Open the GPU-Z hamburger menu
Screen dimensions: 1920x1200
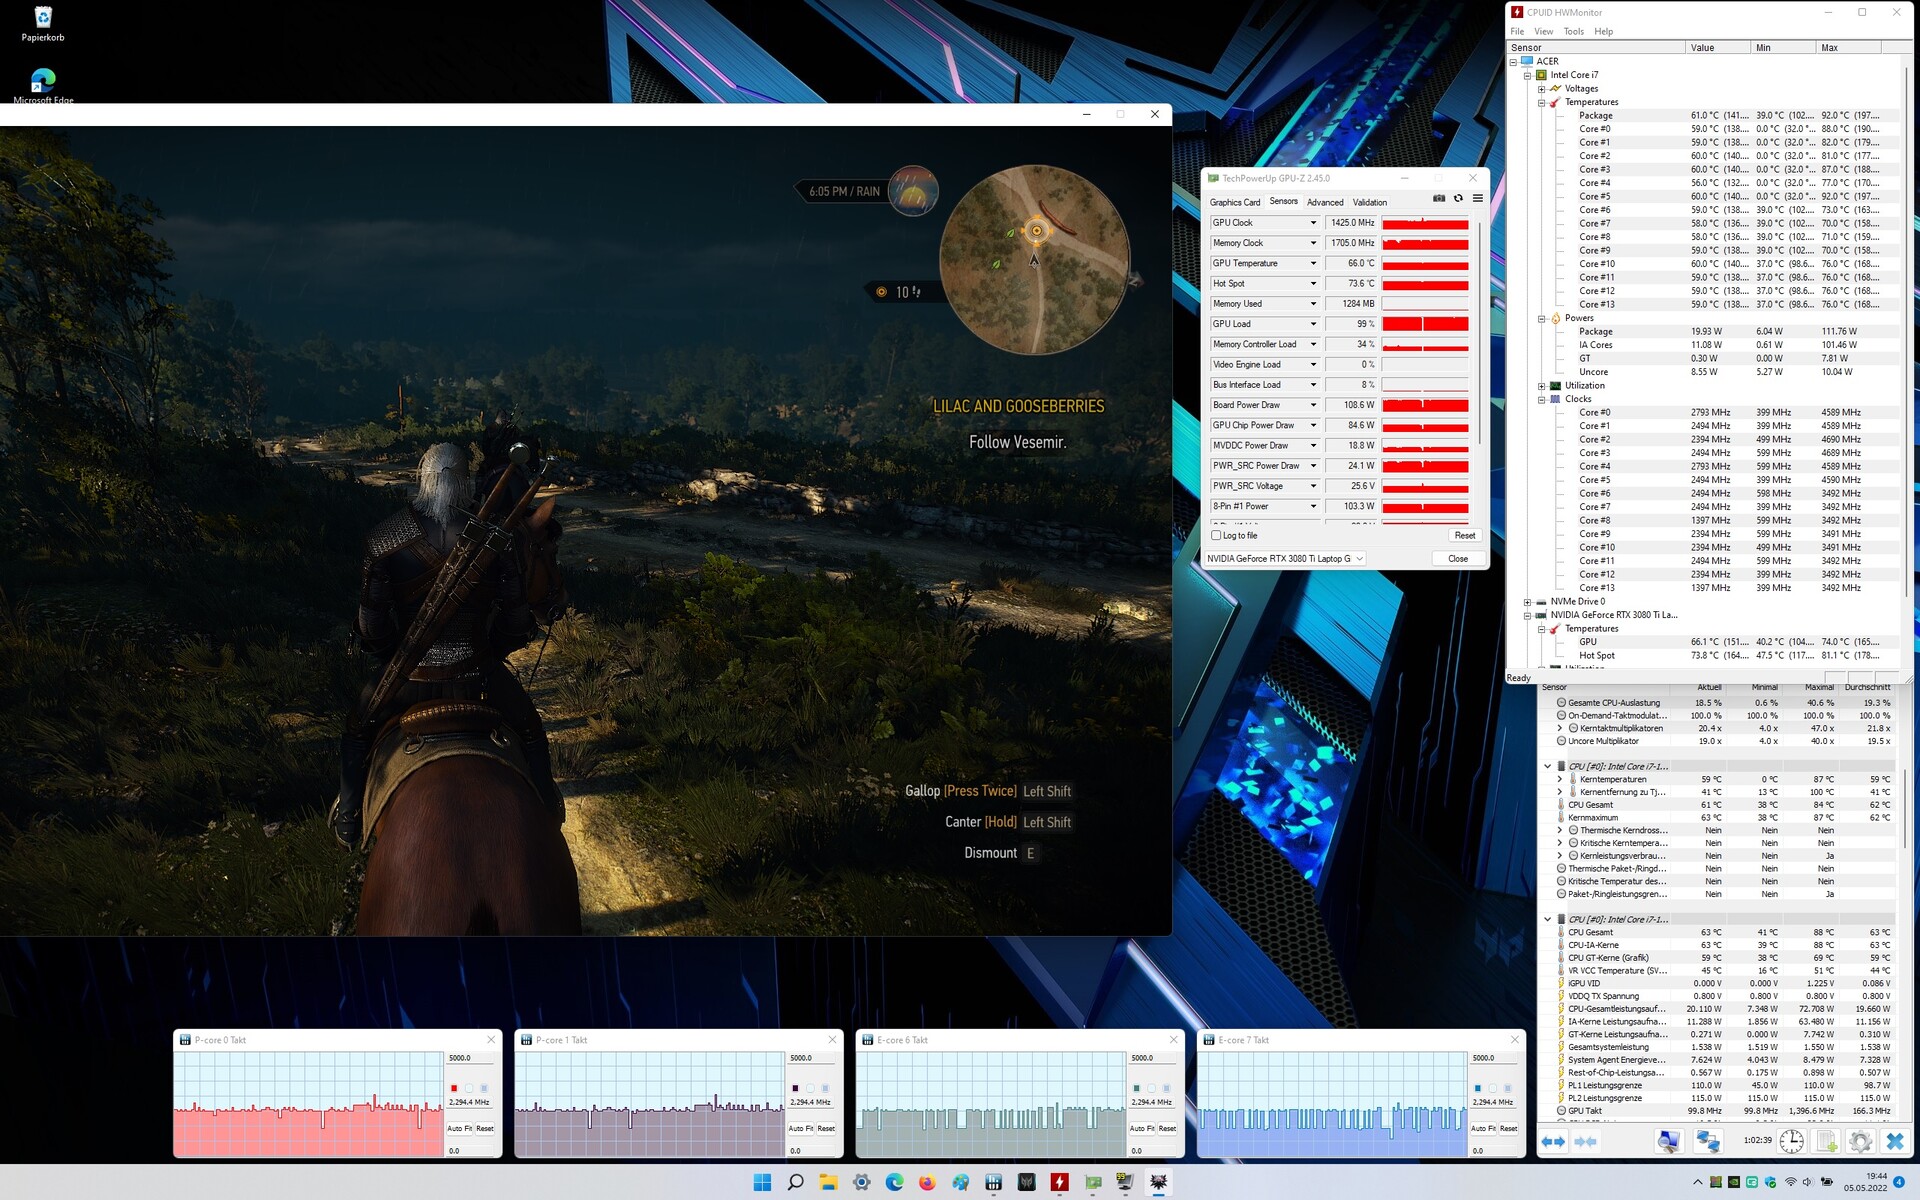(1477, 199)
